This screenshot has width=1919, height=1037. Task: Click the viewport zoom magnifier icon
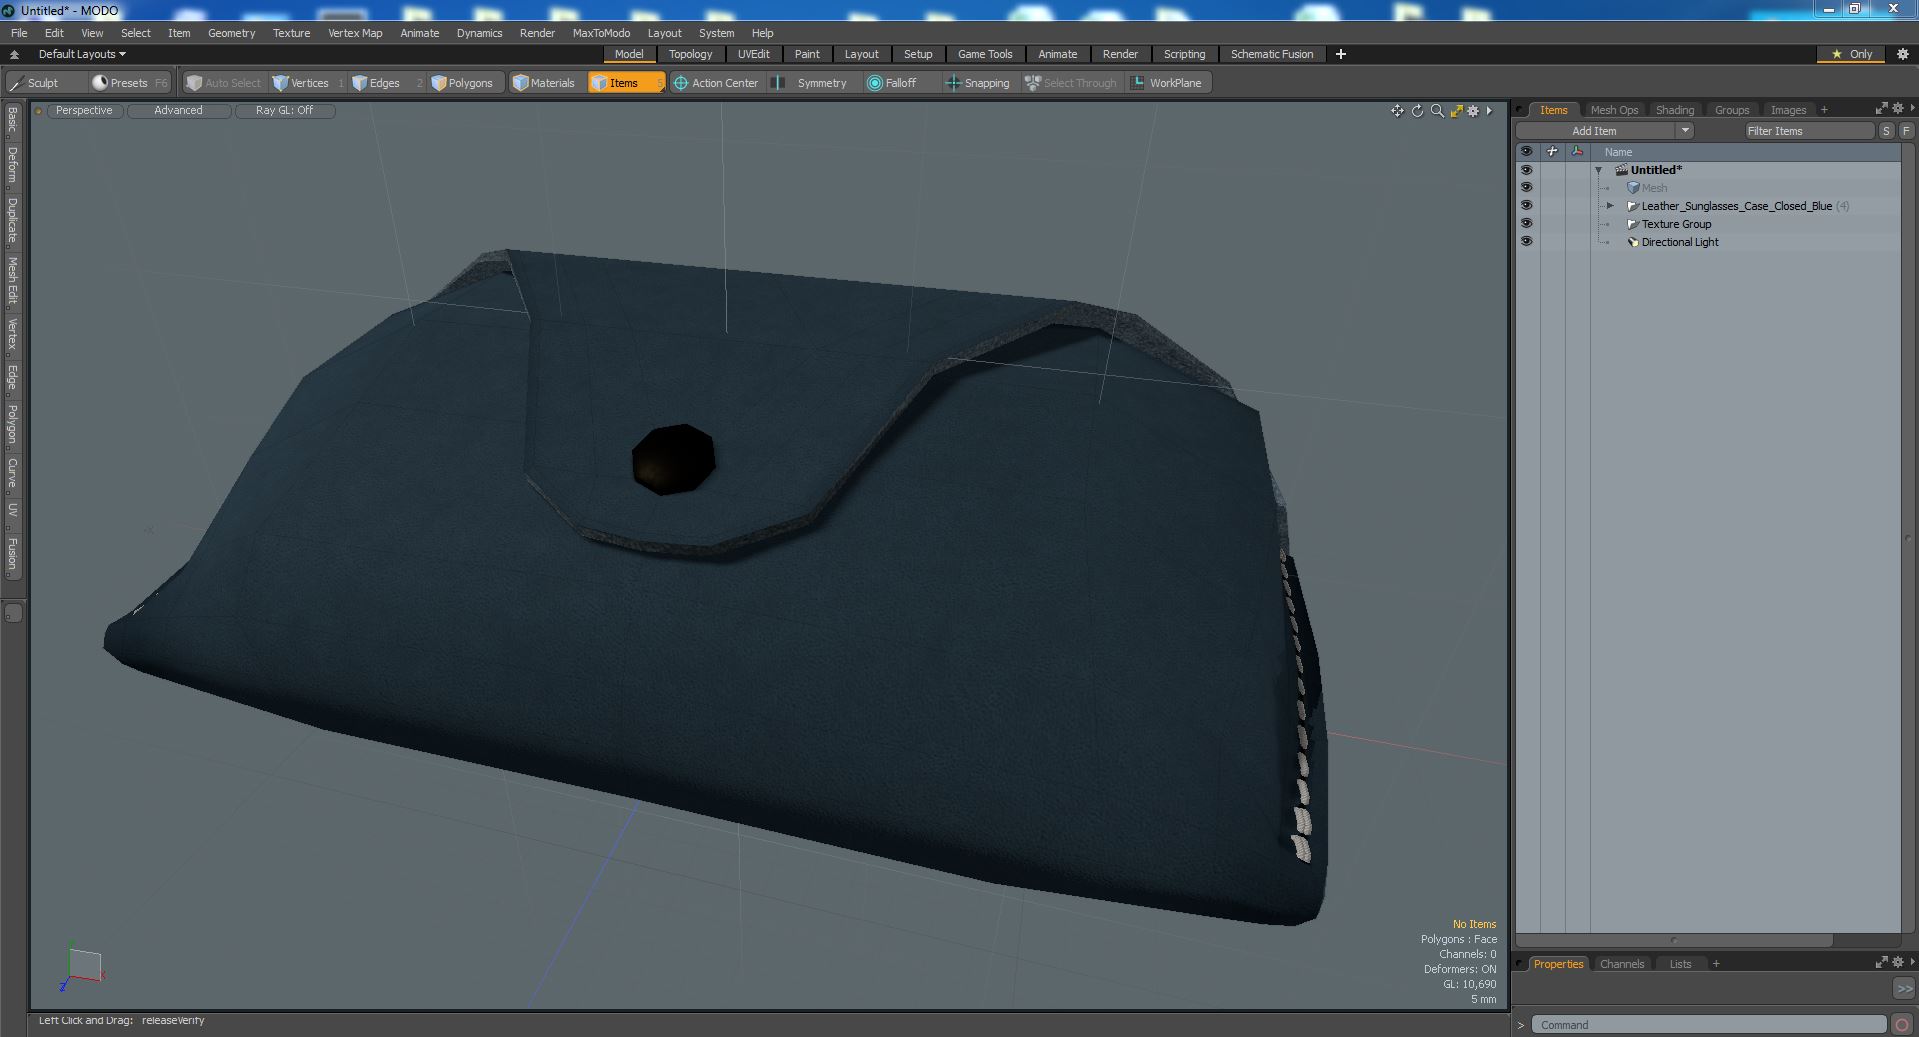(x=1437, y=111)
